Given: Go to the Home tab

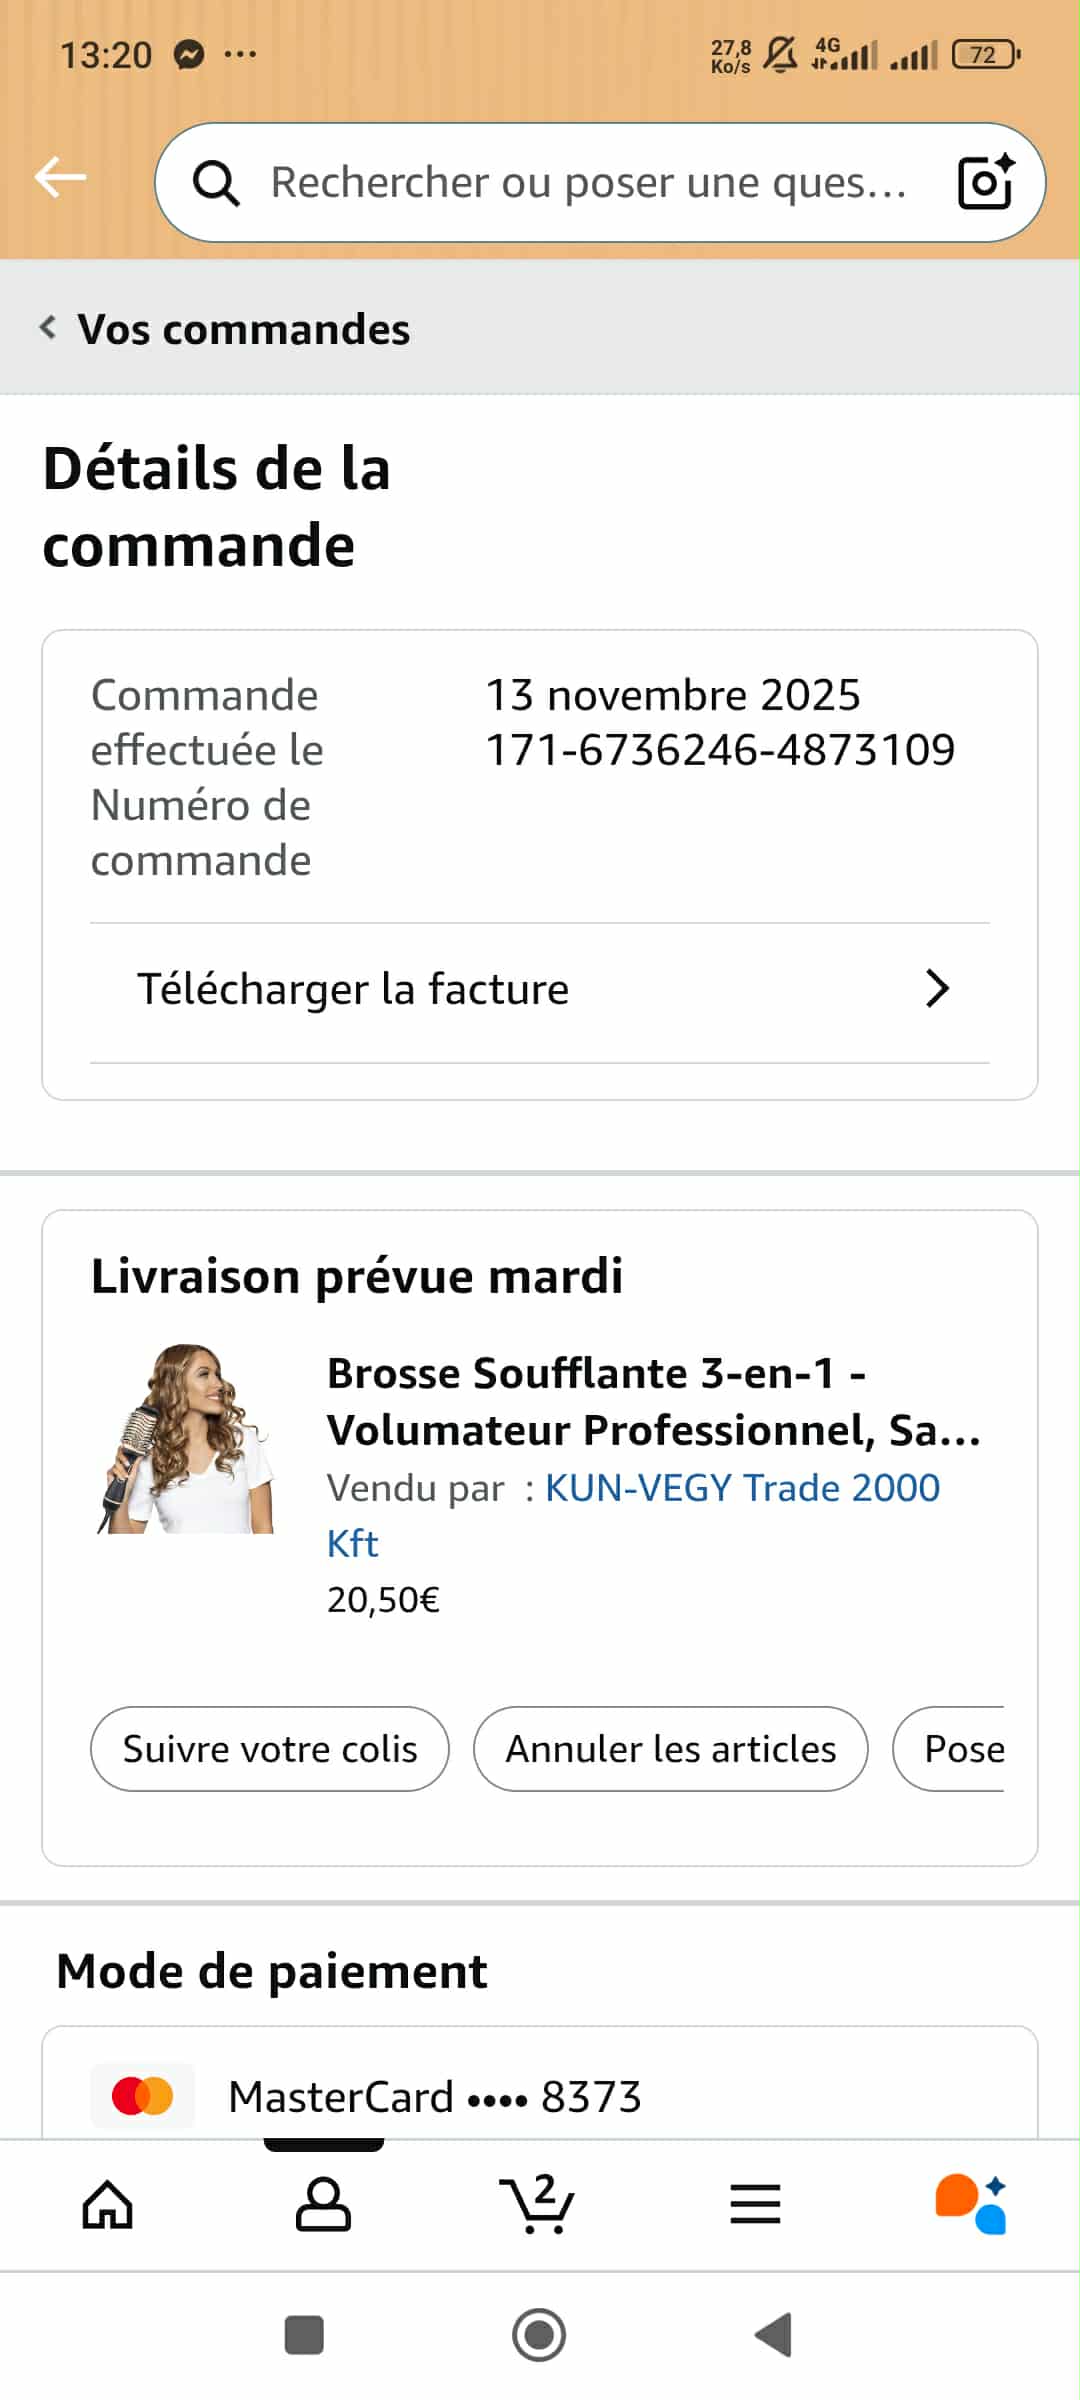Looking at the screenshot, I should coord(108,2204).
